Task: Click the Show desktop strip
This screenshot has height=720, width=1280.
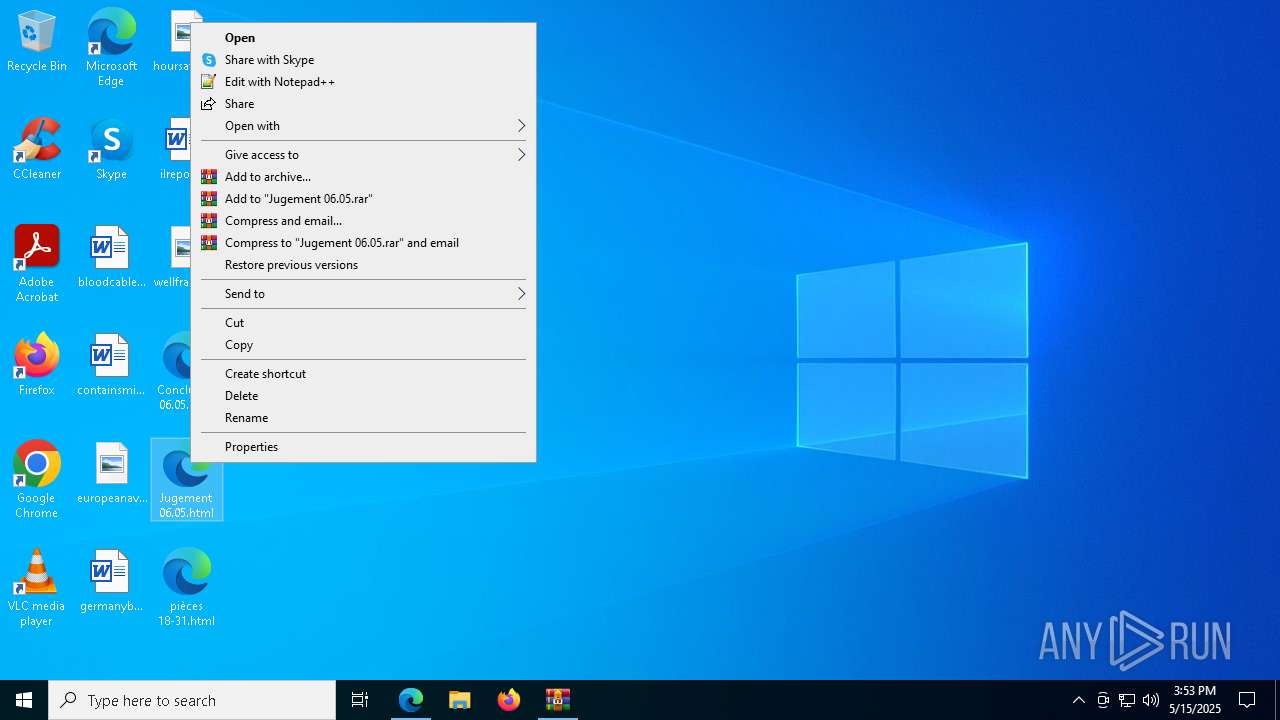Action: click(x=1277, y=700)
